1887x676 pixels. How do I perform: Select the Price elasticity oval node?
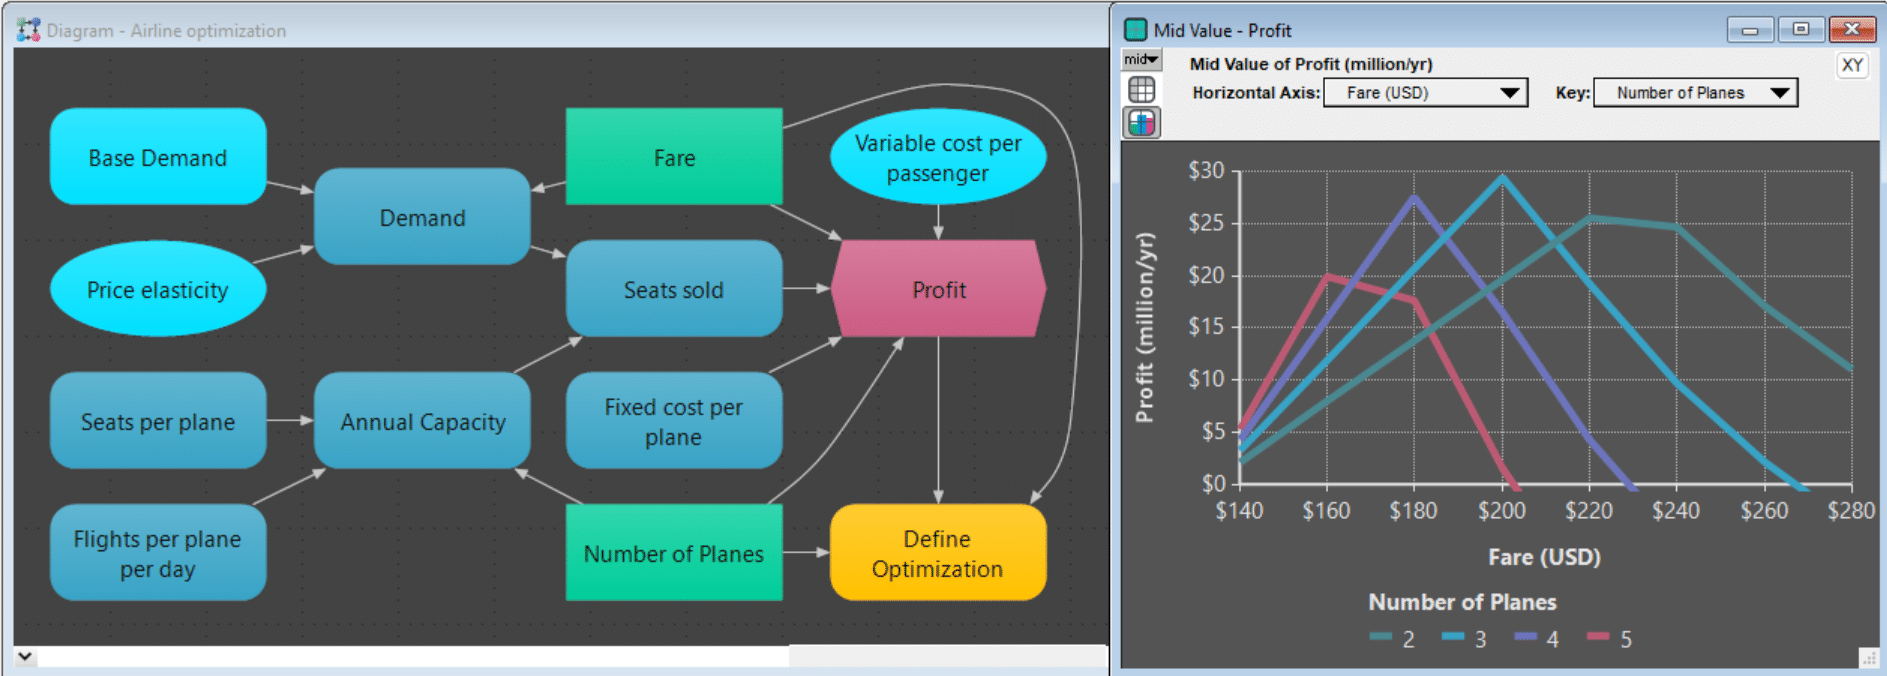(158, 289)
